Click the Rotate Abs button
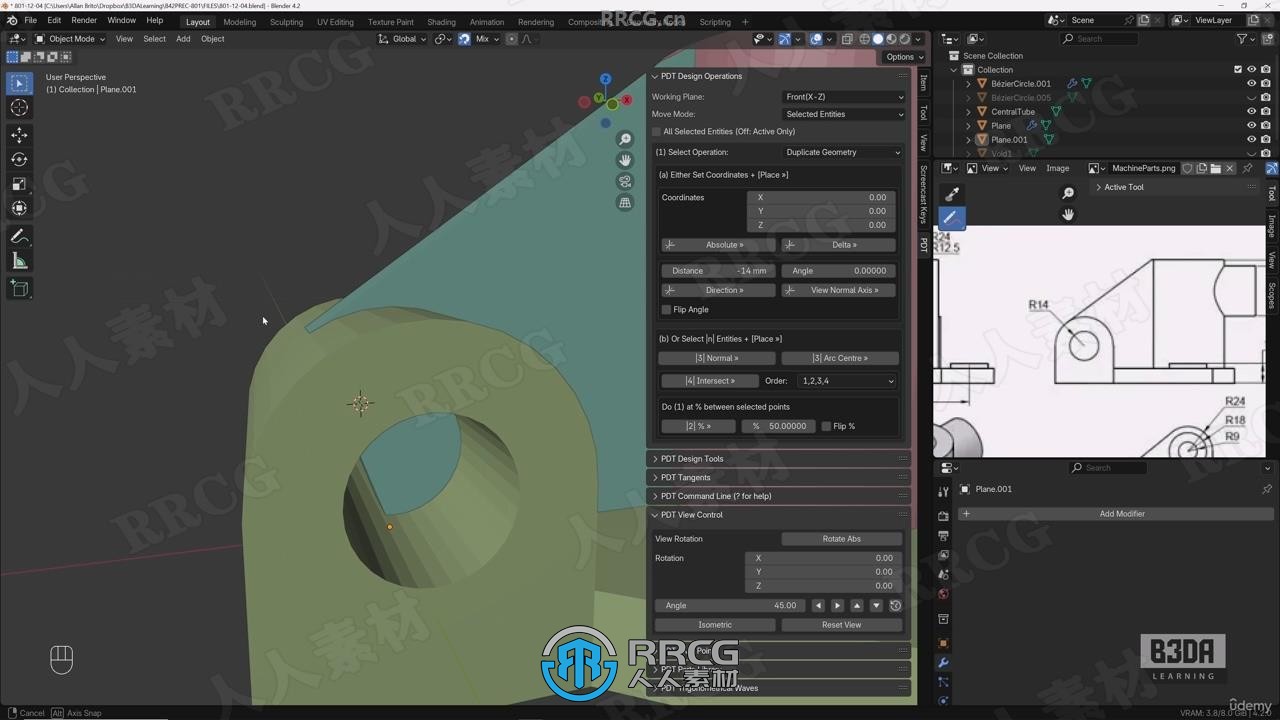1280x720 pixels. [841, 539]
